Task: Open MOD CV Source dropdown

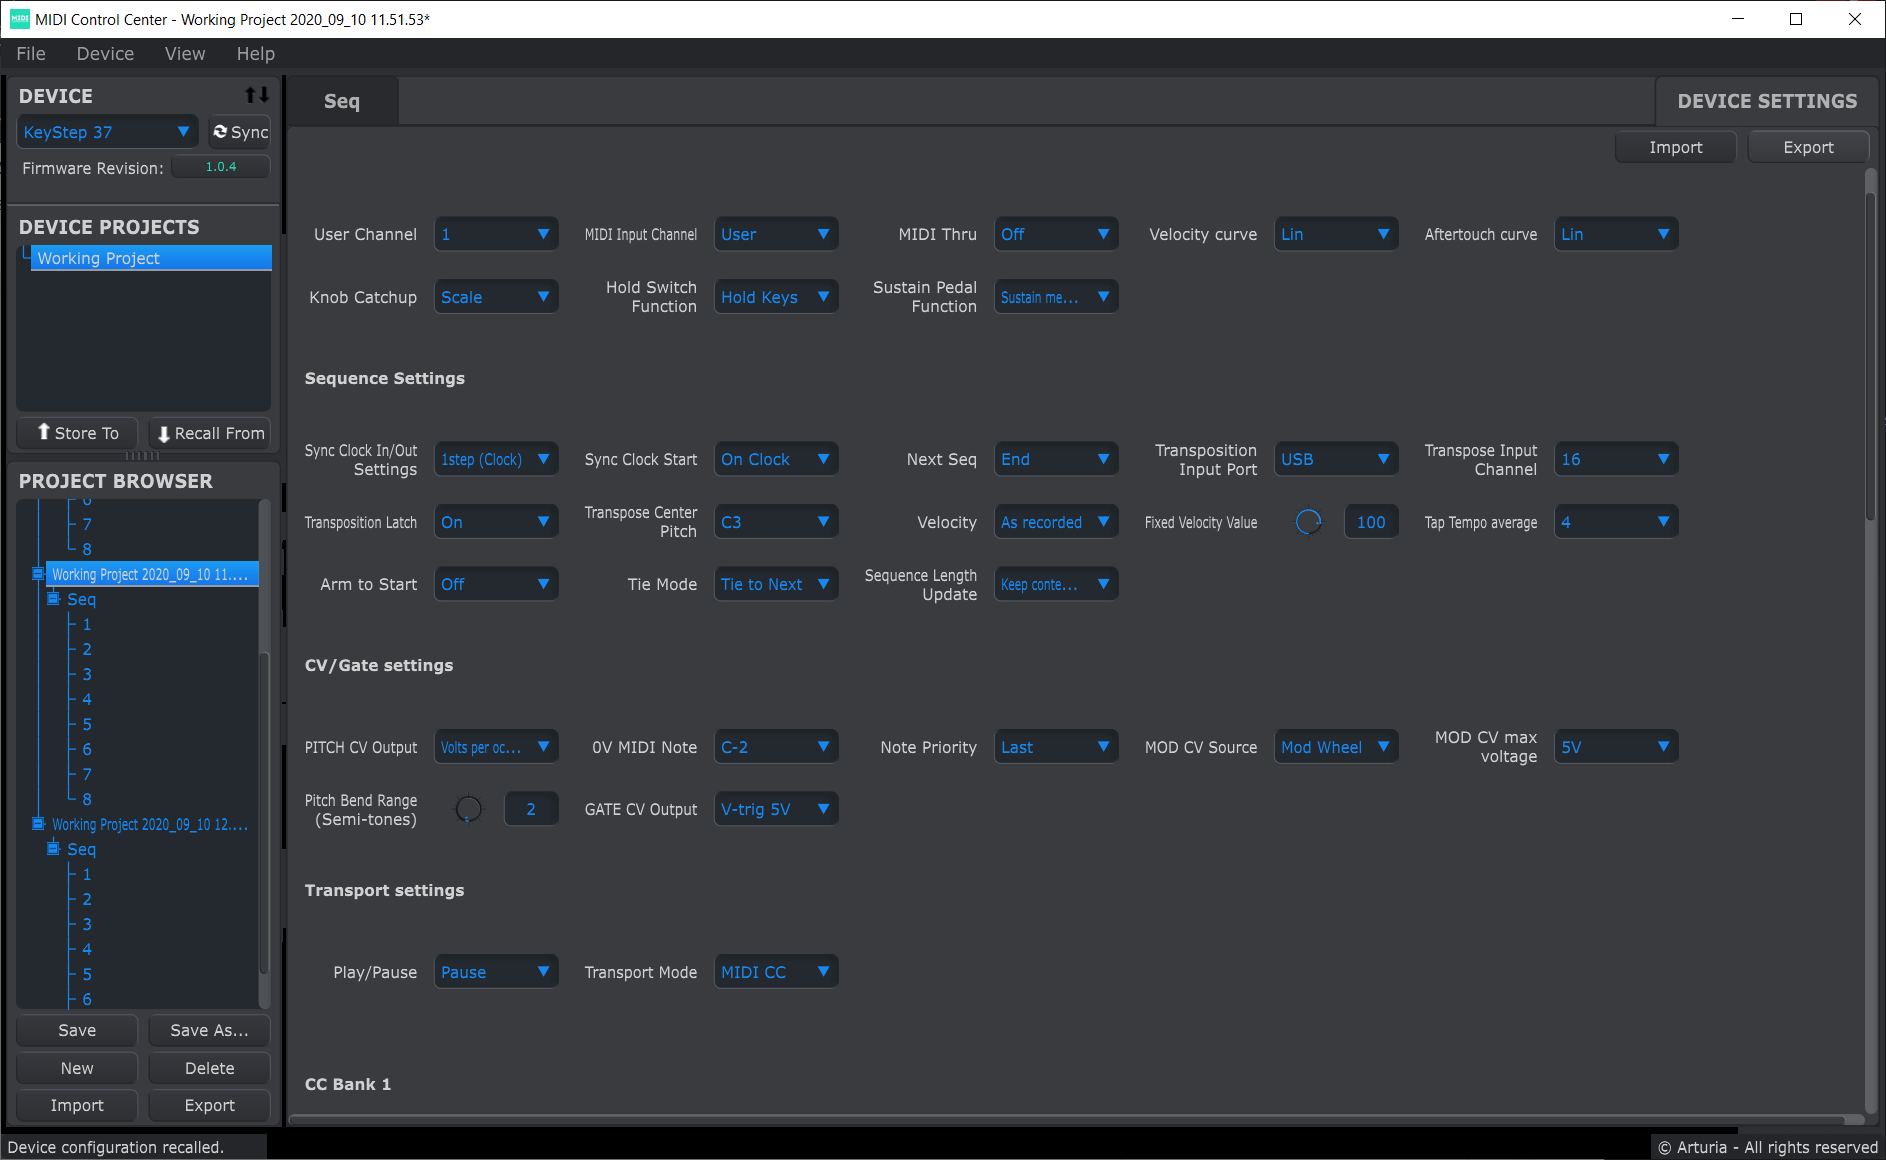Action: tap(1336, 747)
